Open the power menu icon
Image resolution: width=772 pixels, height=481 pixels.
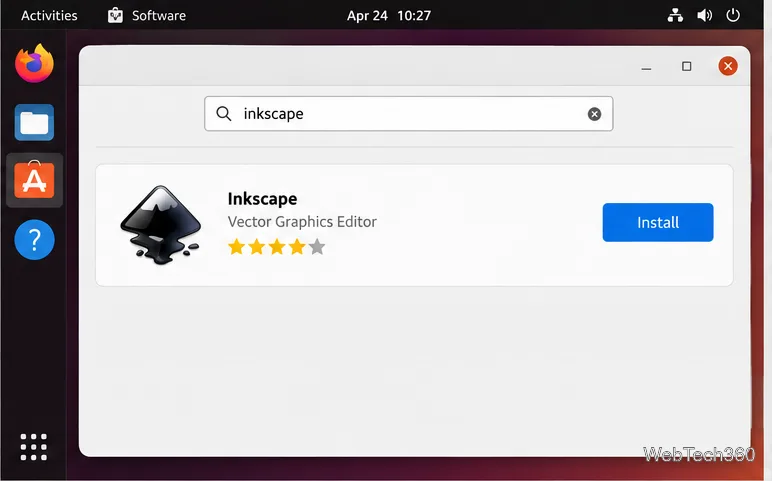[x=733, y=16]
